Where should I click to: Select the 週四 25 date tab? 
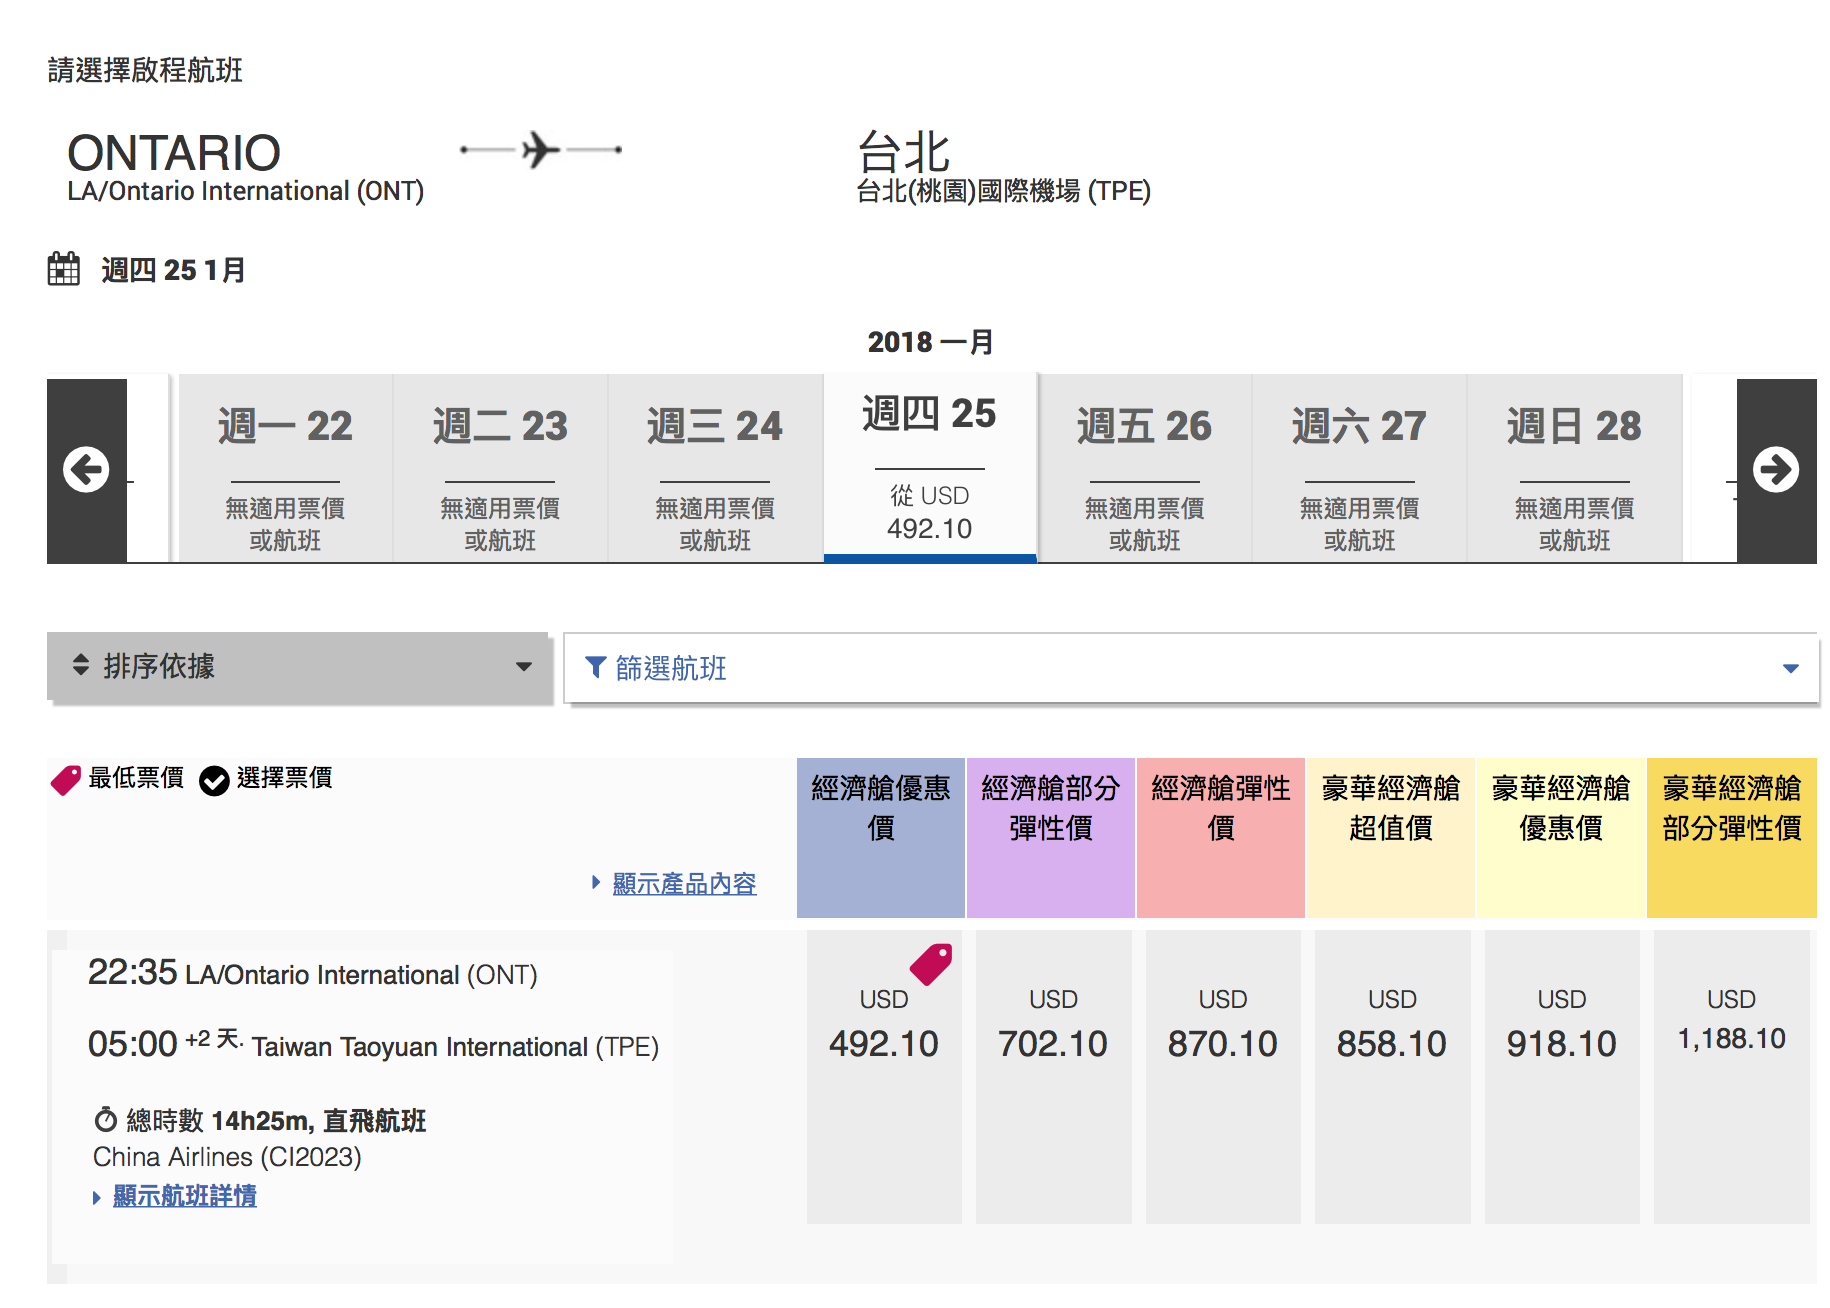pyautogui.click(x=929, y=467)
